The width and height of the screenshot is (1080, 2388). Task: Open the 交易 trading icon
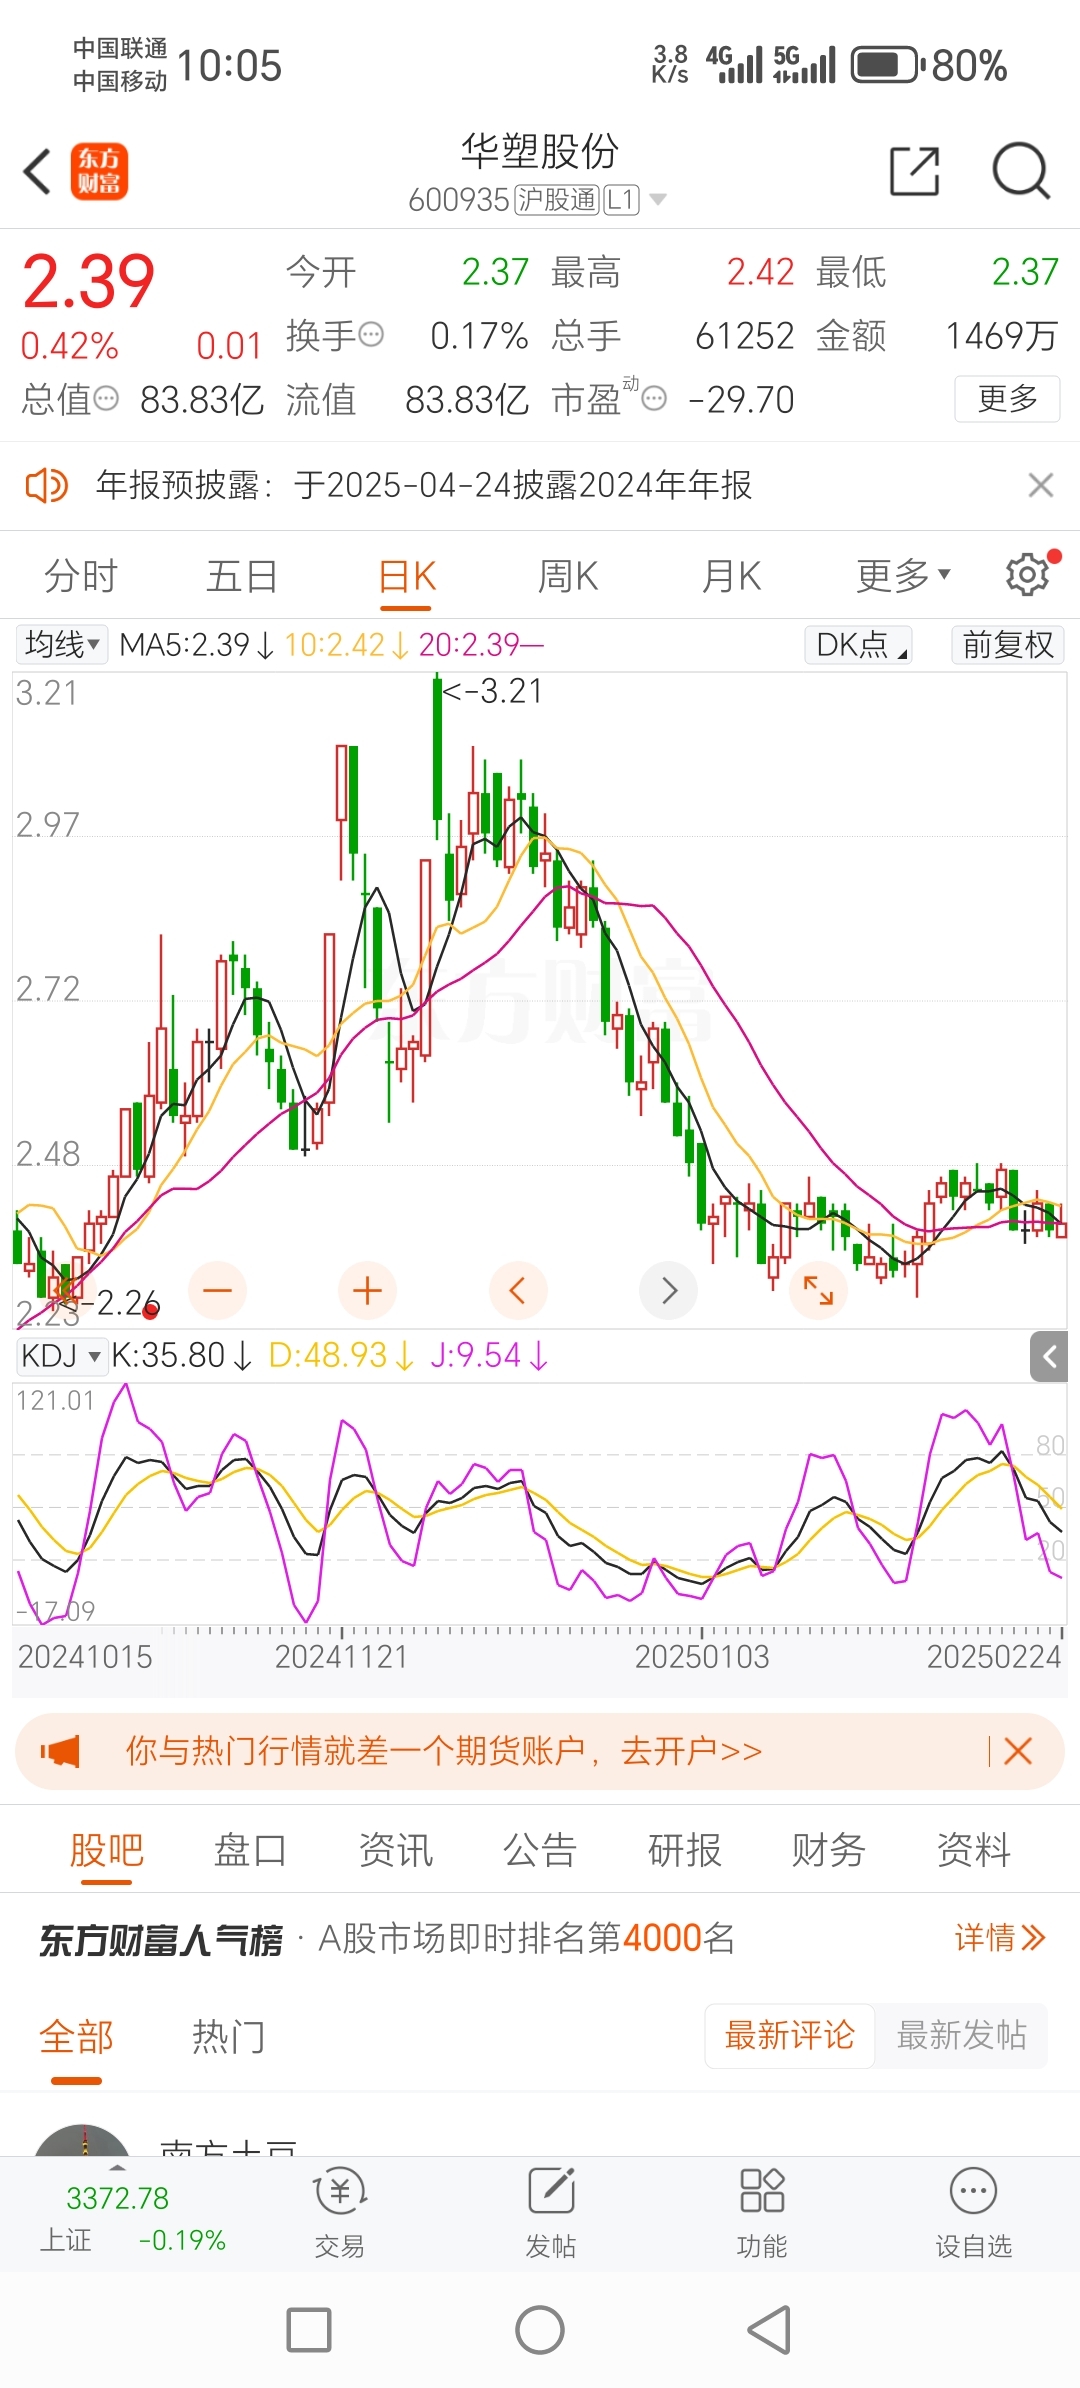(339, 2215)
